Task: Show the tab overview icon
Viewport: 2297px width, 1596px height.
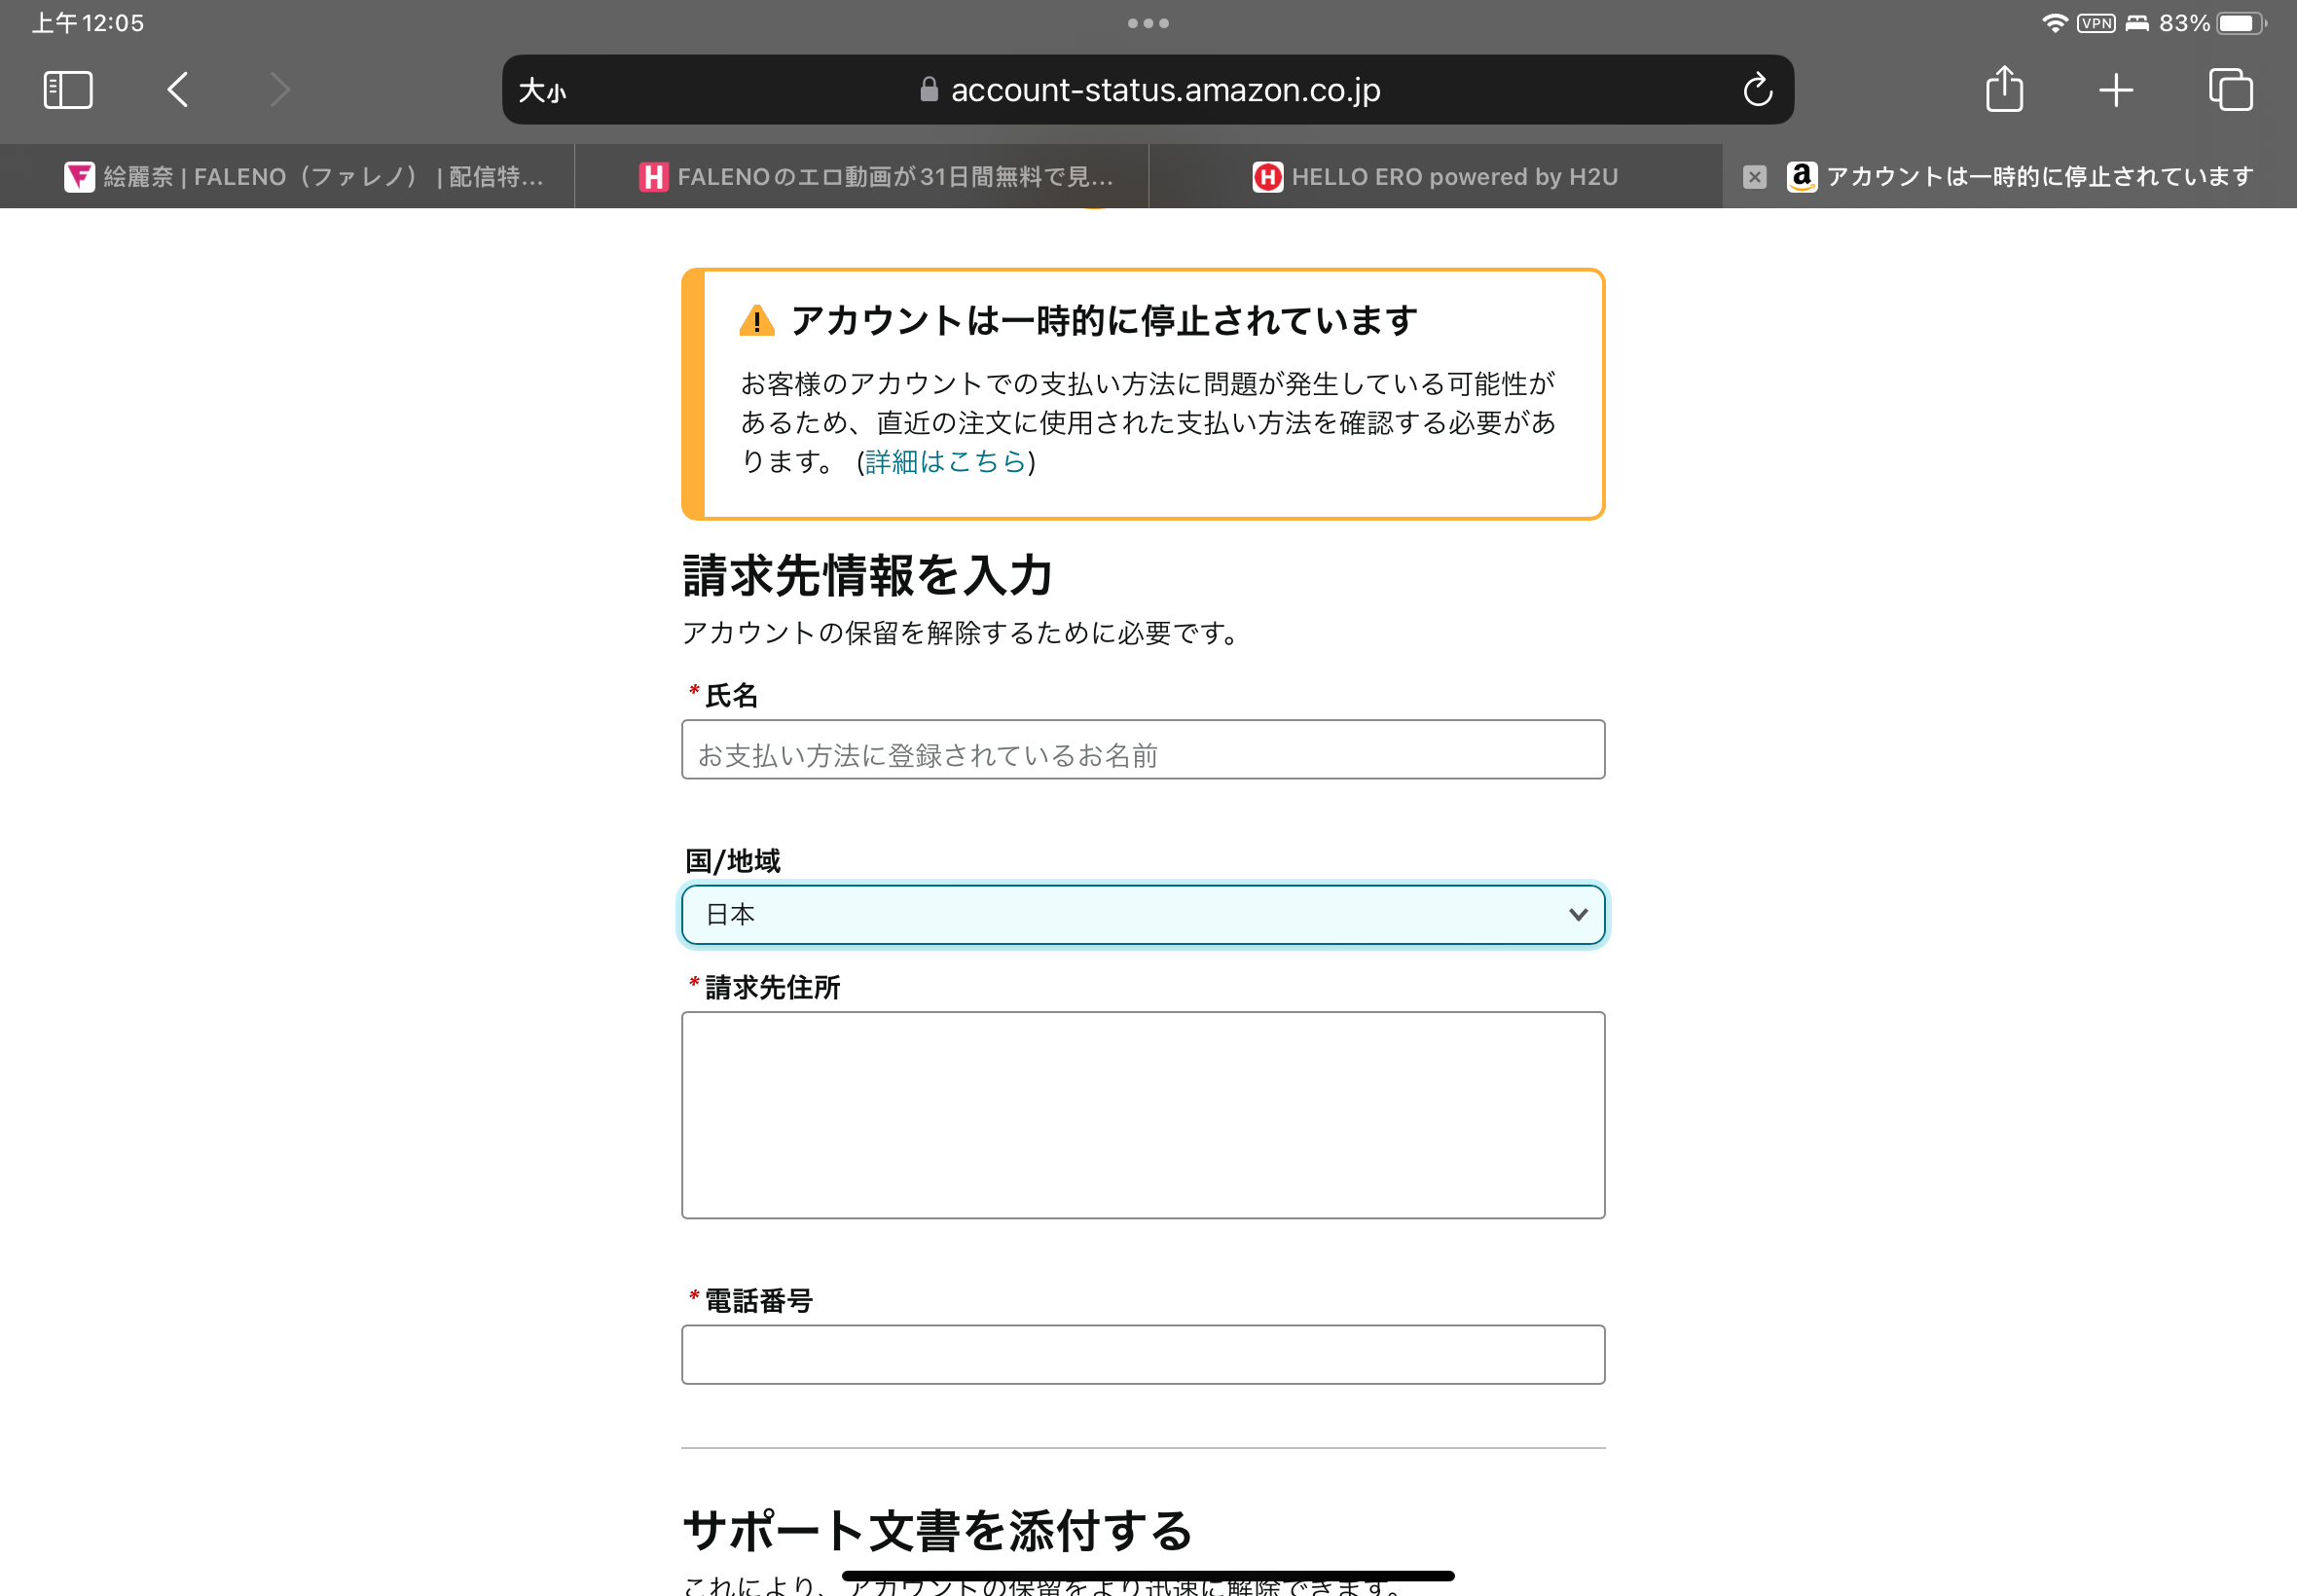Action: click(x=2231, y=90)
